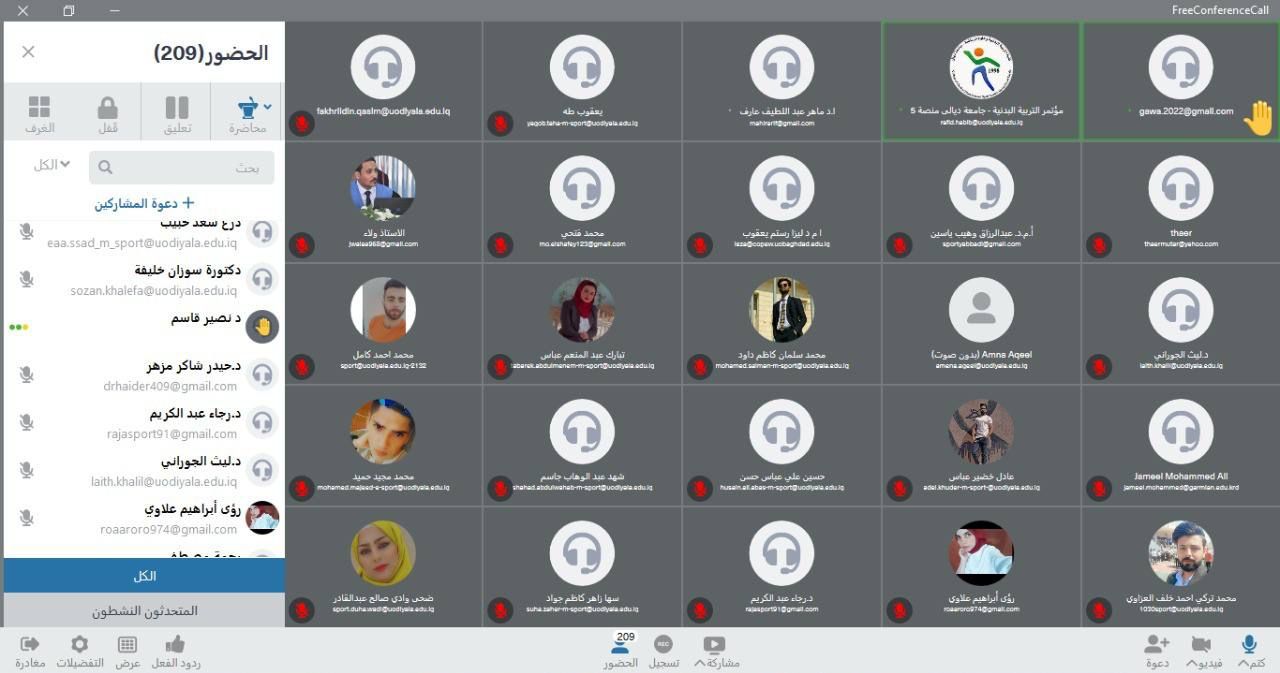This screenshot has width=1280, height=673.
Task: Click rafid.habib@uodiyala.edu.iq text on tile
Action: pos(981,123)
